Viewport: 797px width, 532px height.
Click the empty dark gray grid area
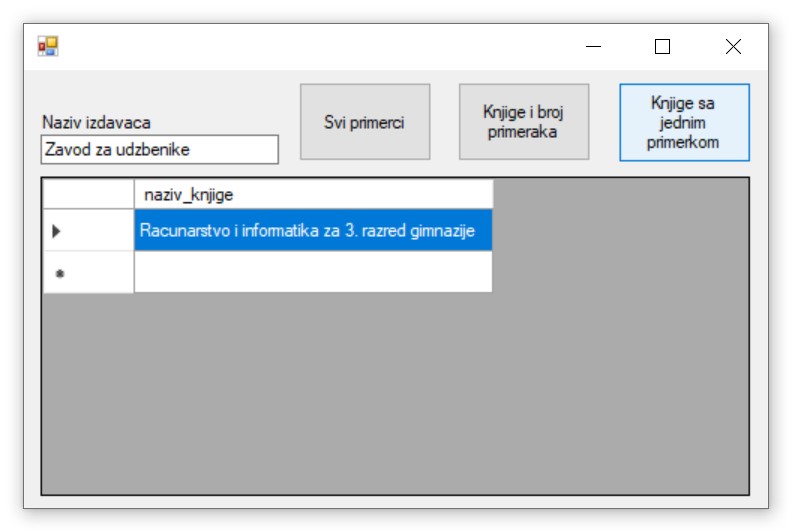[500, 400]
